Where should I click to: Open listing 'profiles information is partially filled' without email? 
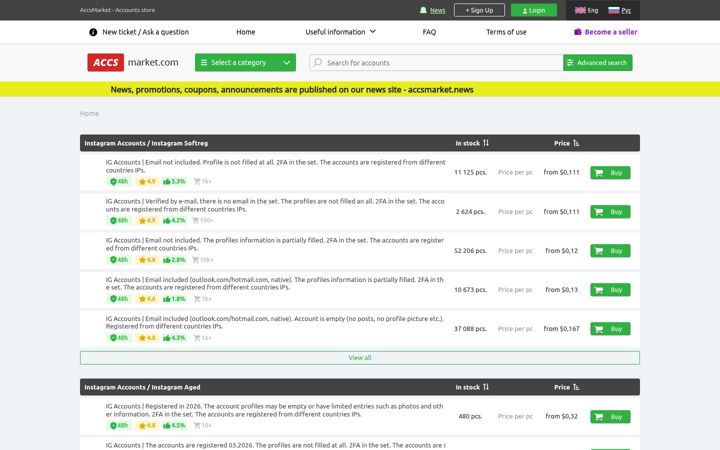(275, 244)
